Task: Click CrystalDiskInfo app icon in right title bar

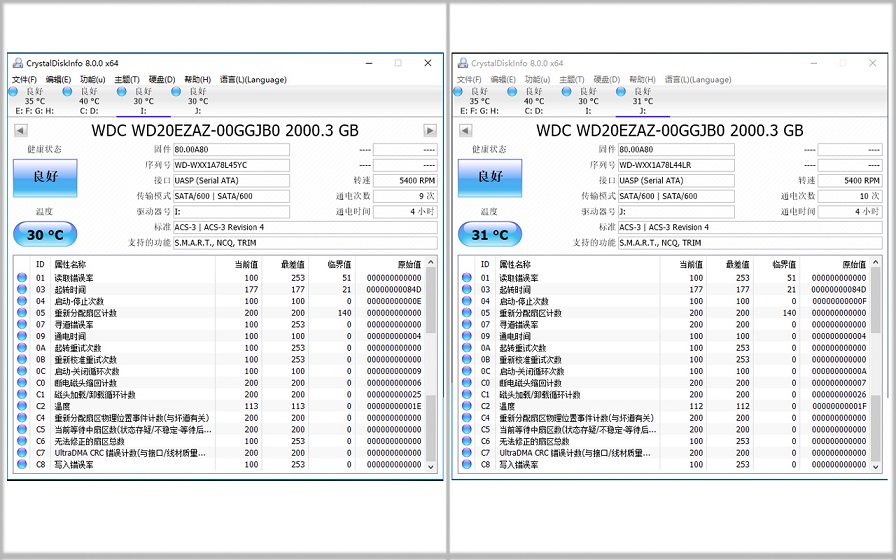Action: point(462,63)
